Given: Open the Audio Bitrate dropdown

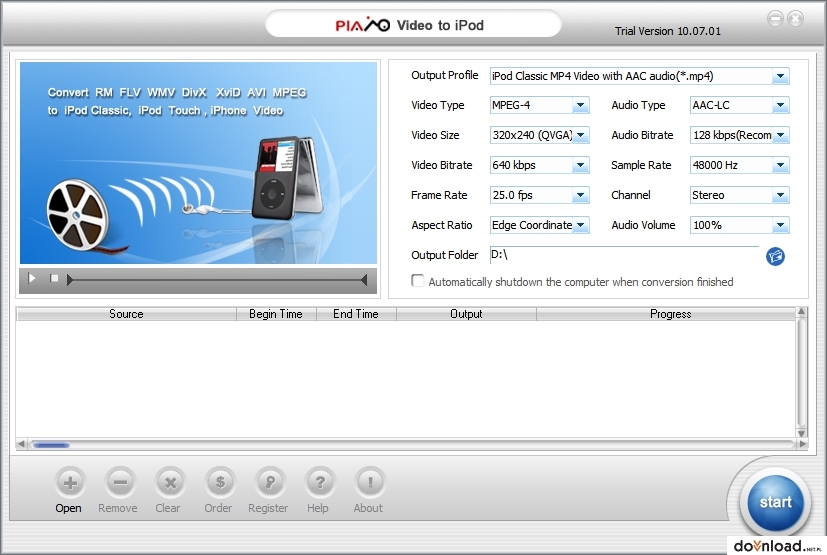Looking at the screenshot, I should point(780,136).
